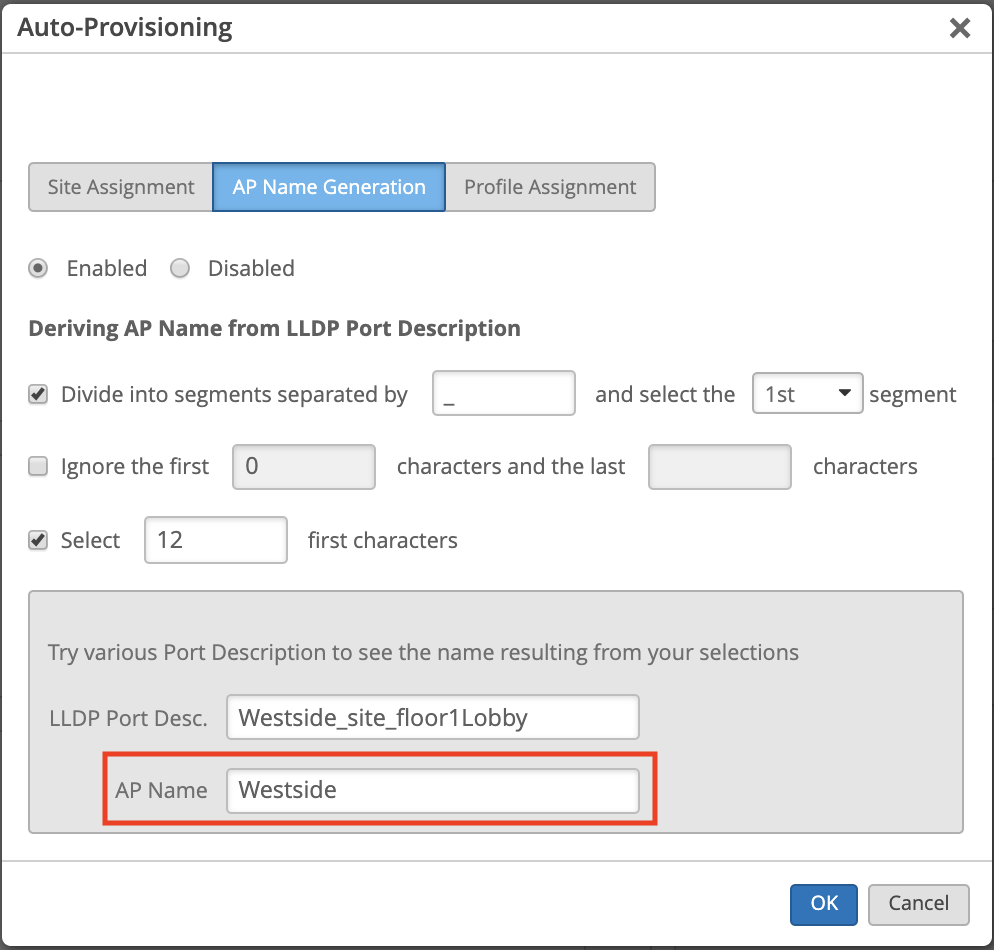Viewport: 994px width, 950px height.
Task: Click the field containing 12
Action: tap(216, 540)
